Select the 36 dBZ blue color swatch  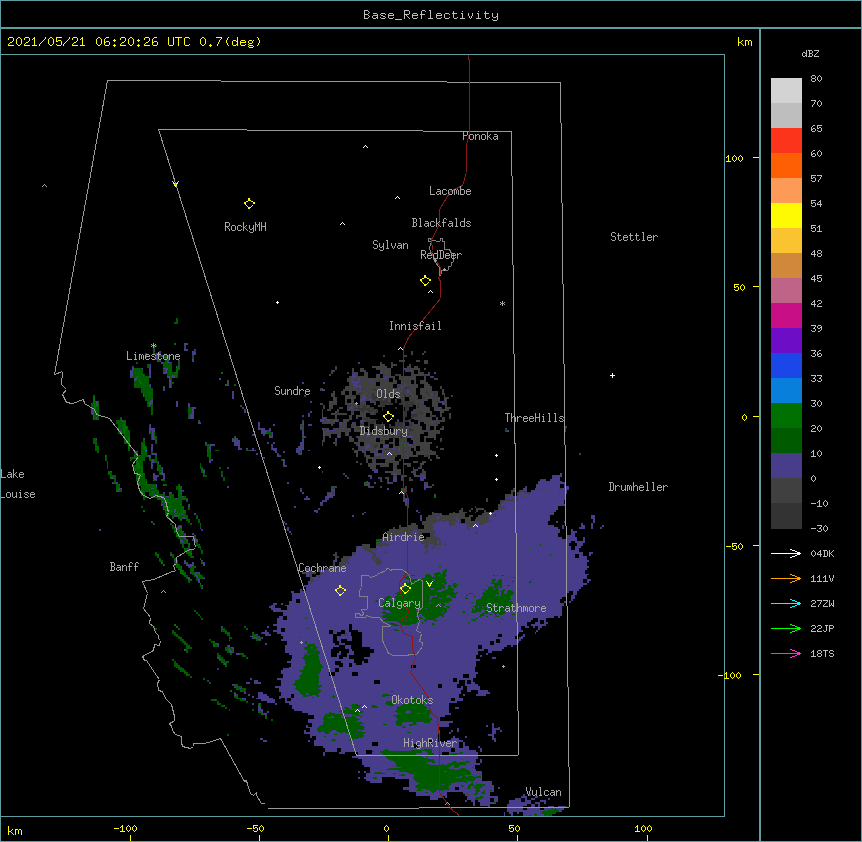coord(786,365)
